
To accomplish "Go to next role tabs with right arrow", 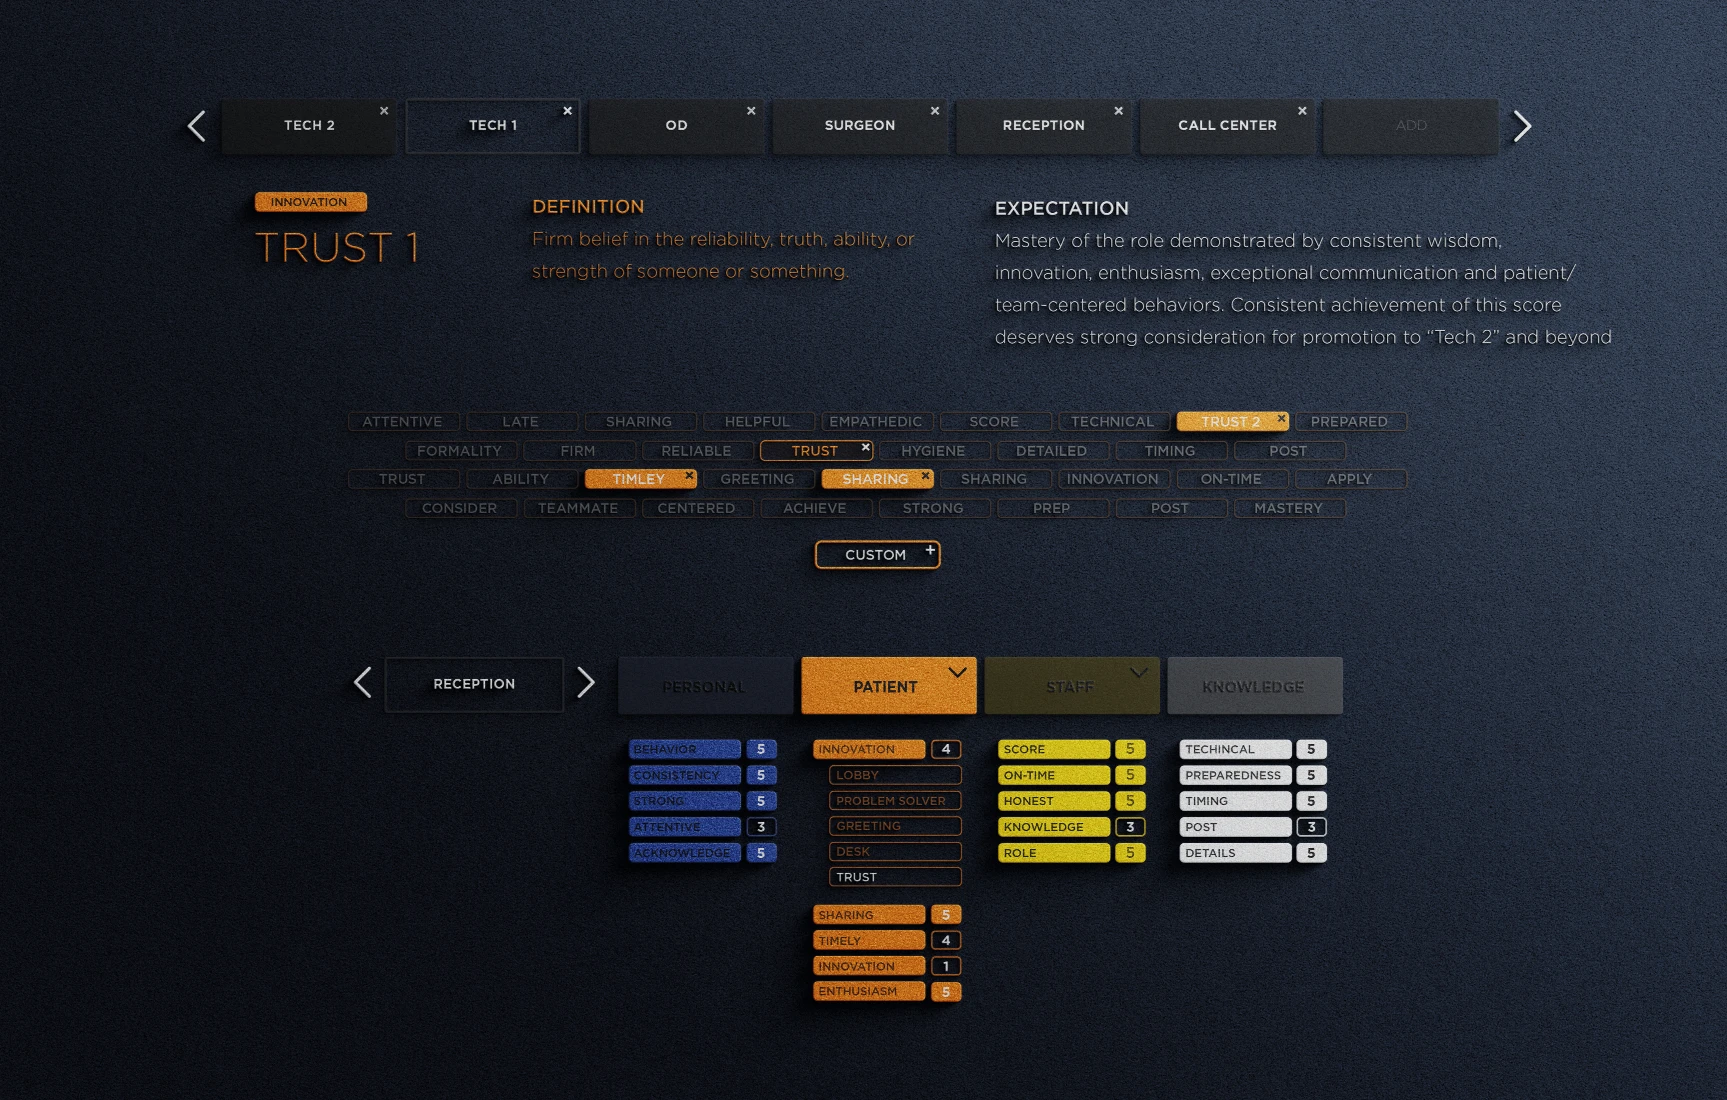I will [1522, 126].
